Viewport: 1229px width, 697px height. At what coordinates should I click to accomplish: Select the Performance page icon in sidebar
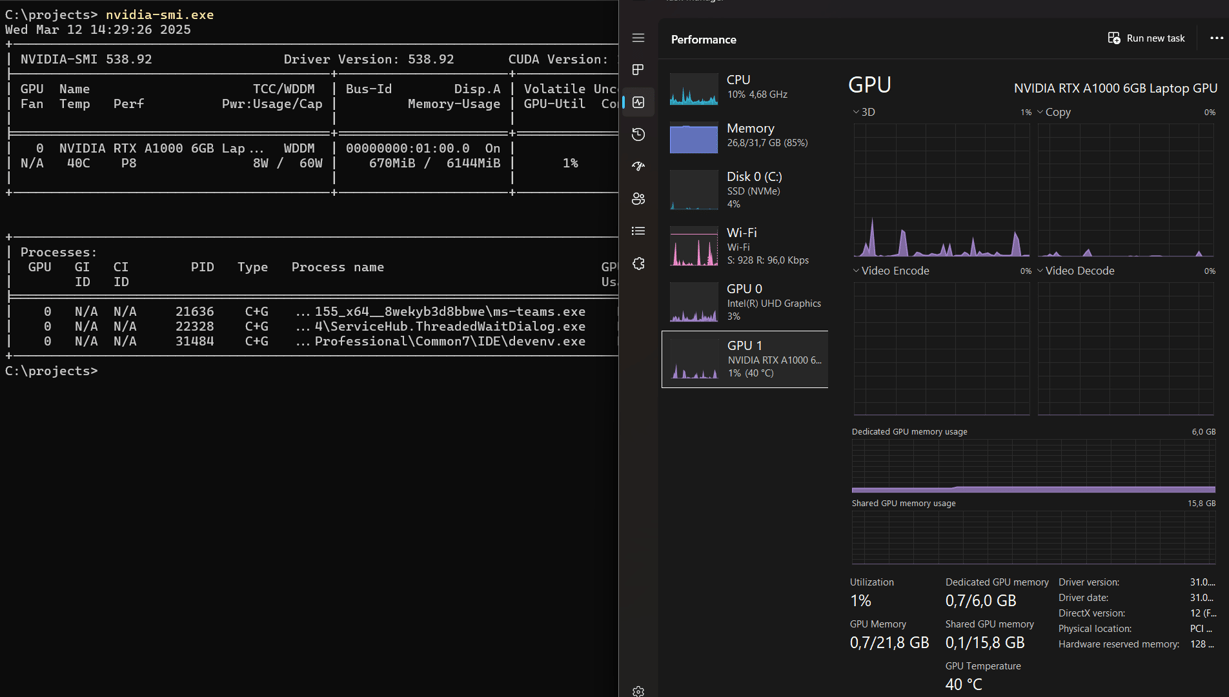(x=638, y=102)
